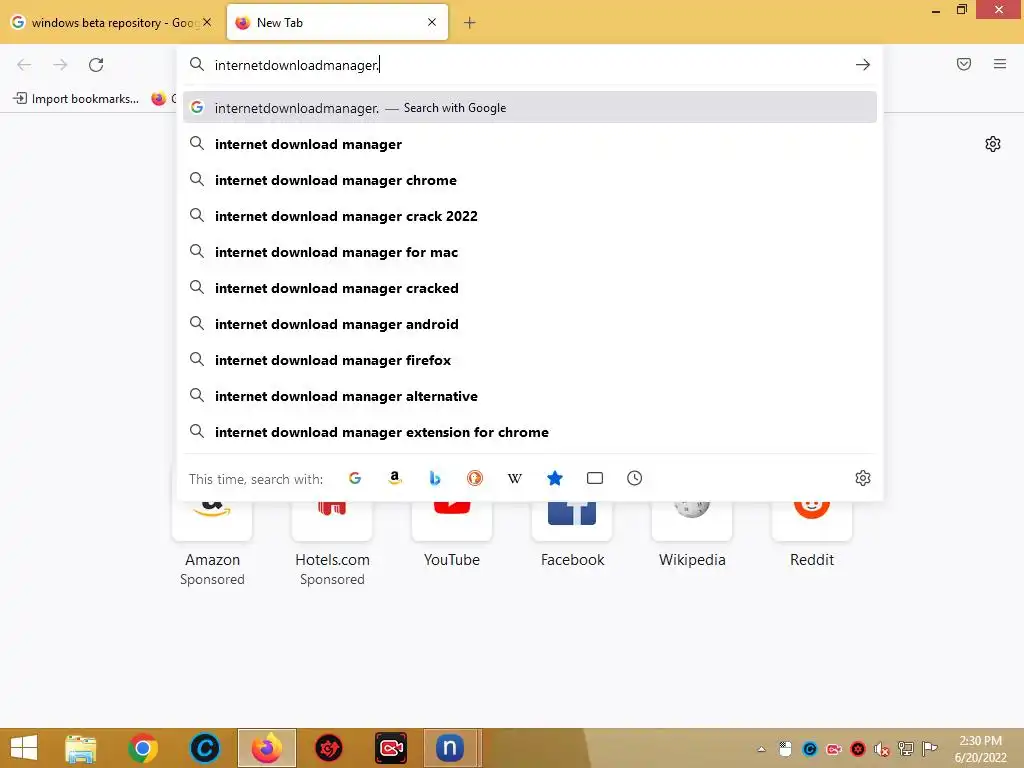The height and width of the screenshot is (768, 1024).
Task: Pick 'internet download manager firefox' suggestion
Action: (530, 359)
